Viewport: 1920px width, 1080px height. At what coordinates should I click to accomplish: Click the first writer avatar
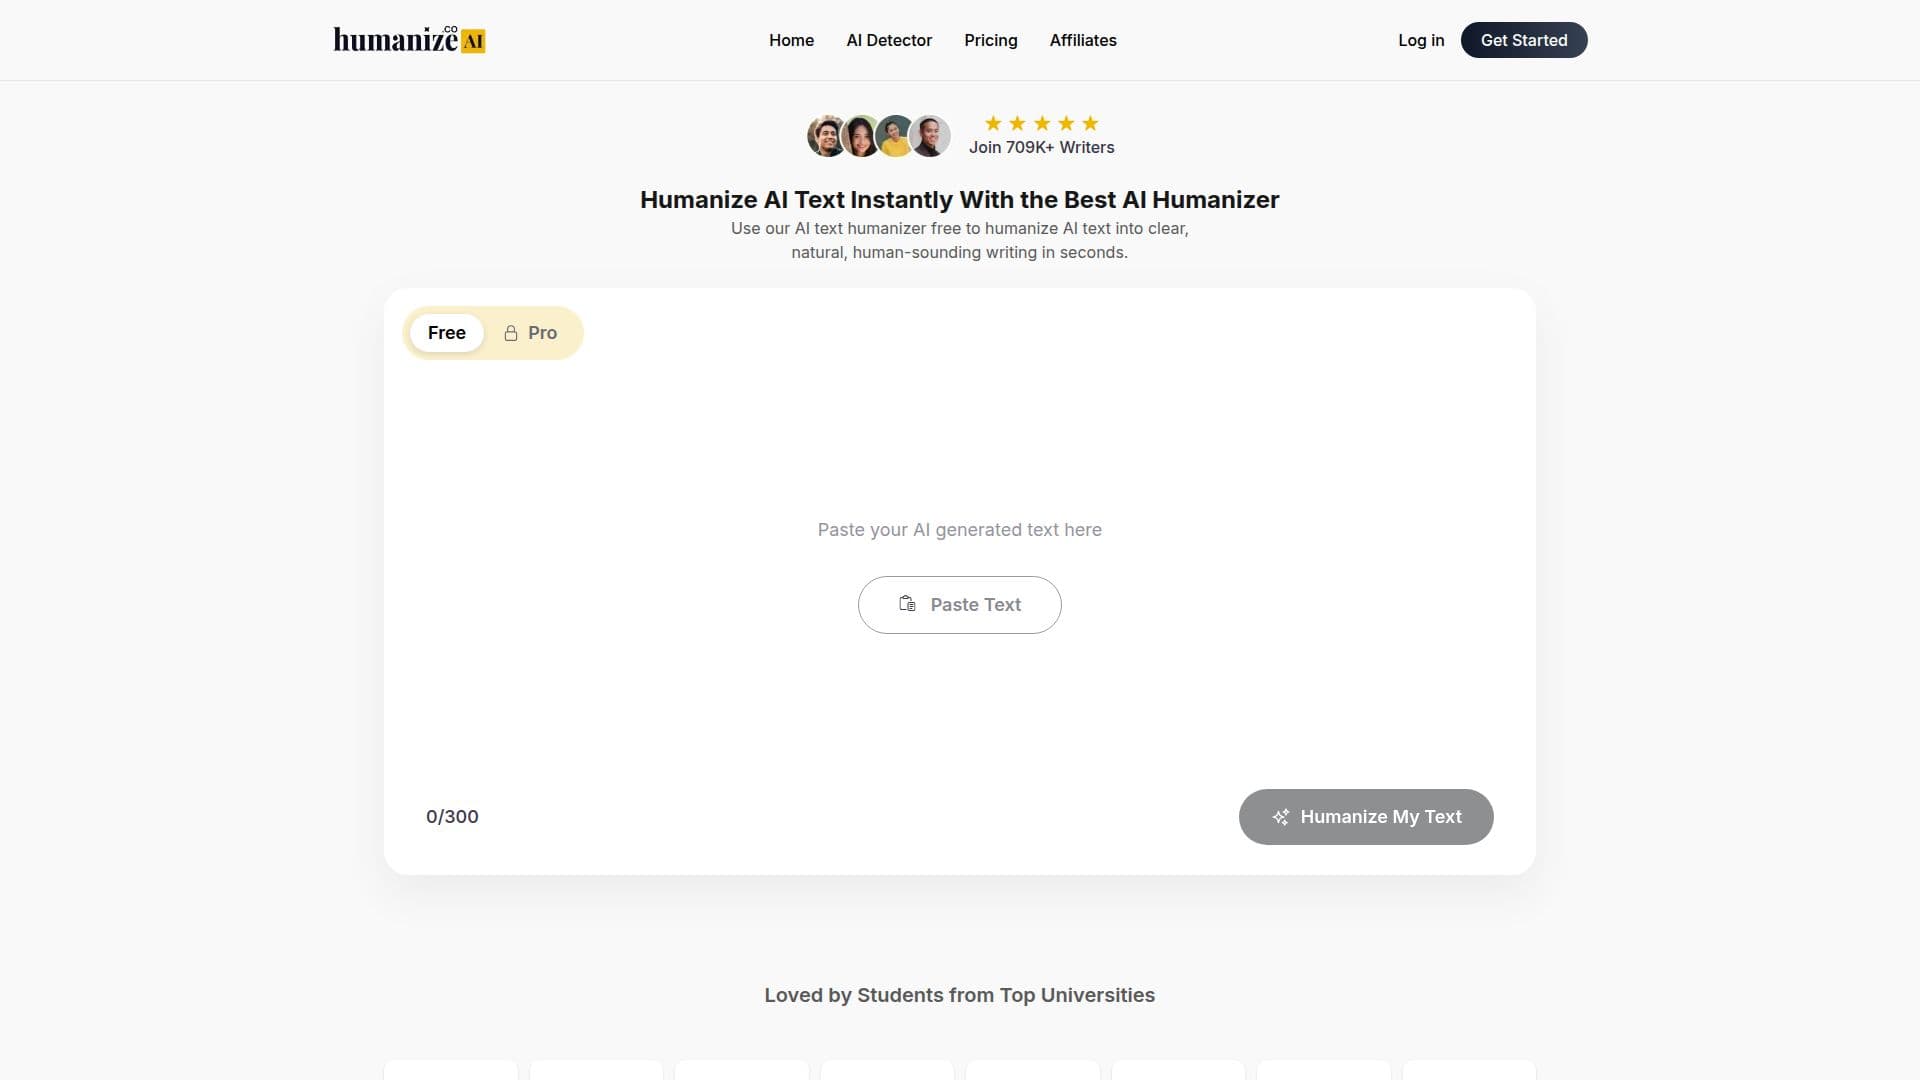point(827,136)
